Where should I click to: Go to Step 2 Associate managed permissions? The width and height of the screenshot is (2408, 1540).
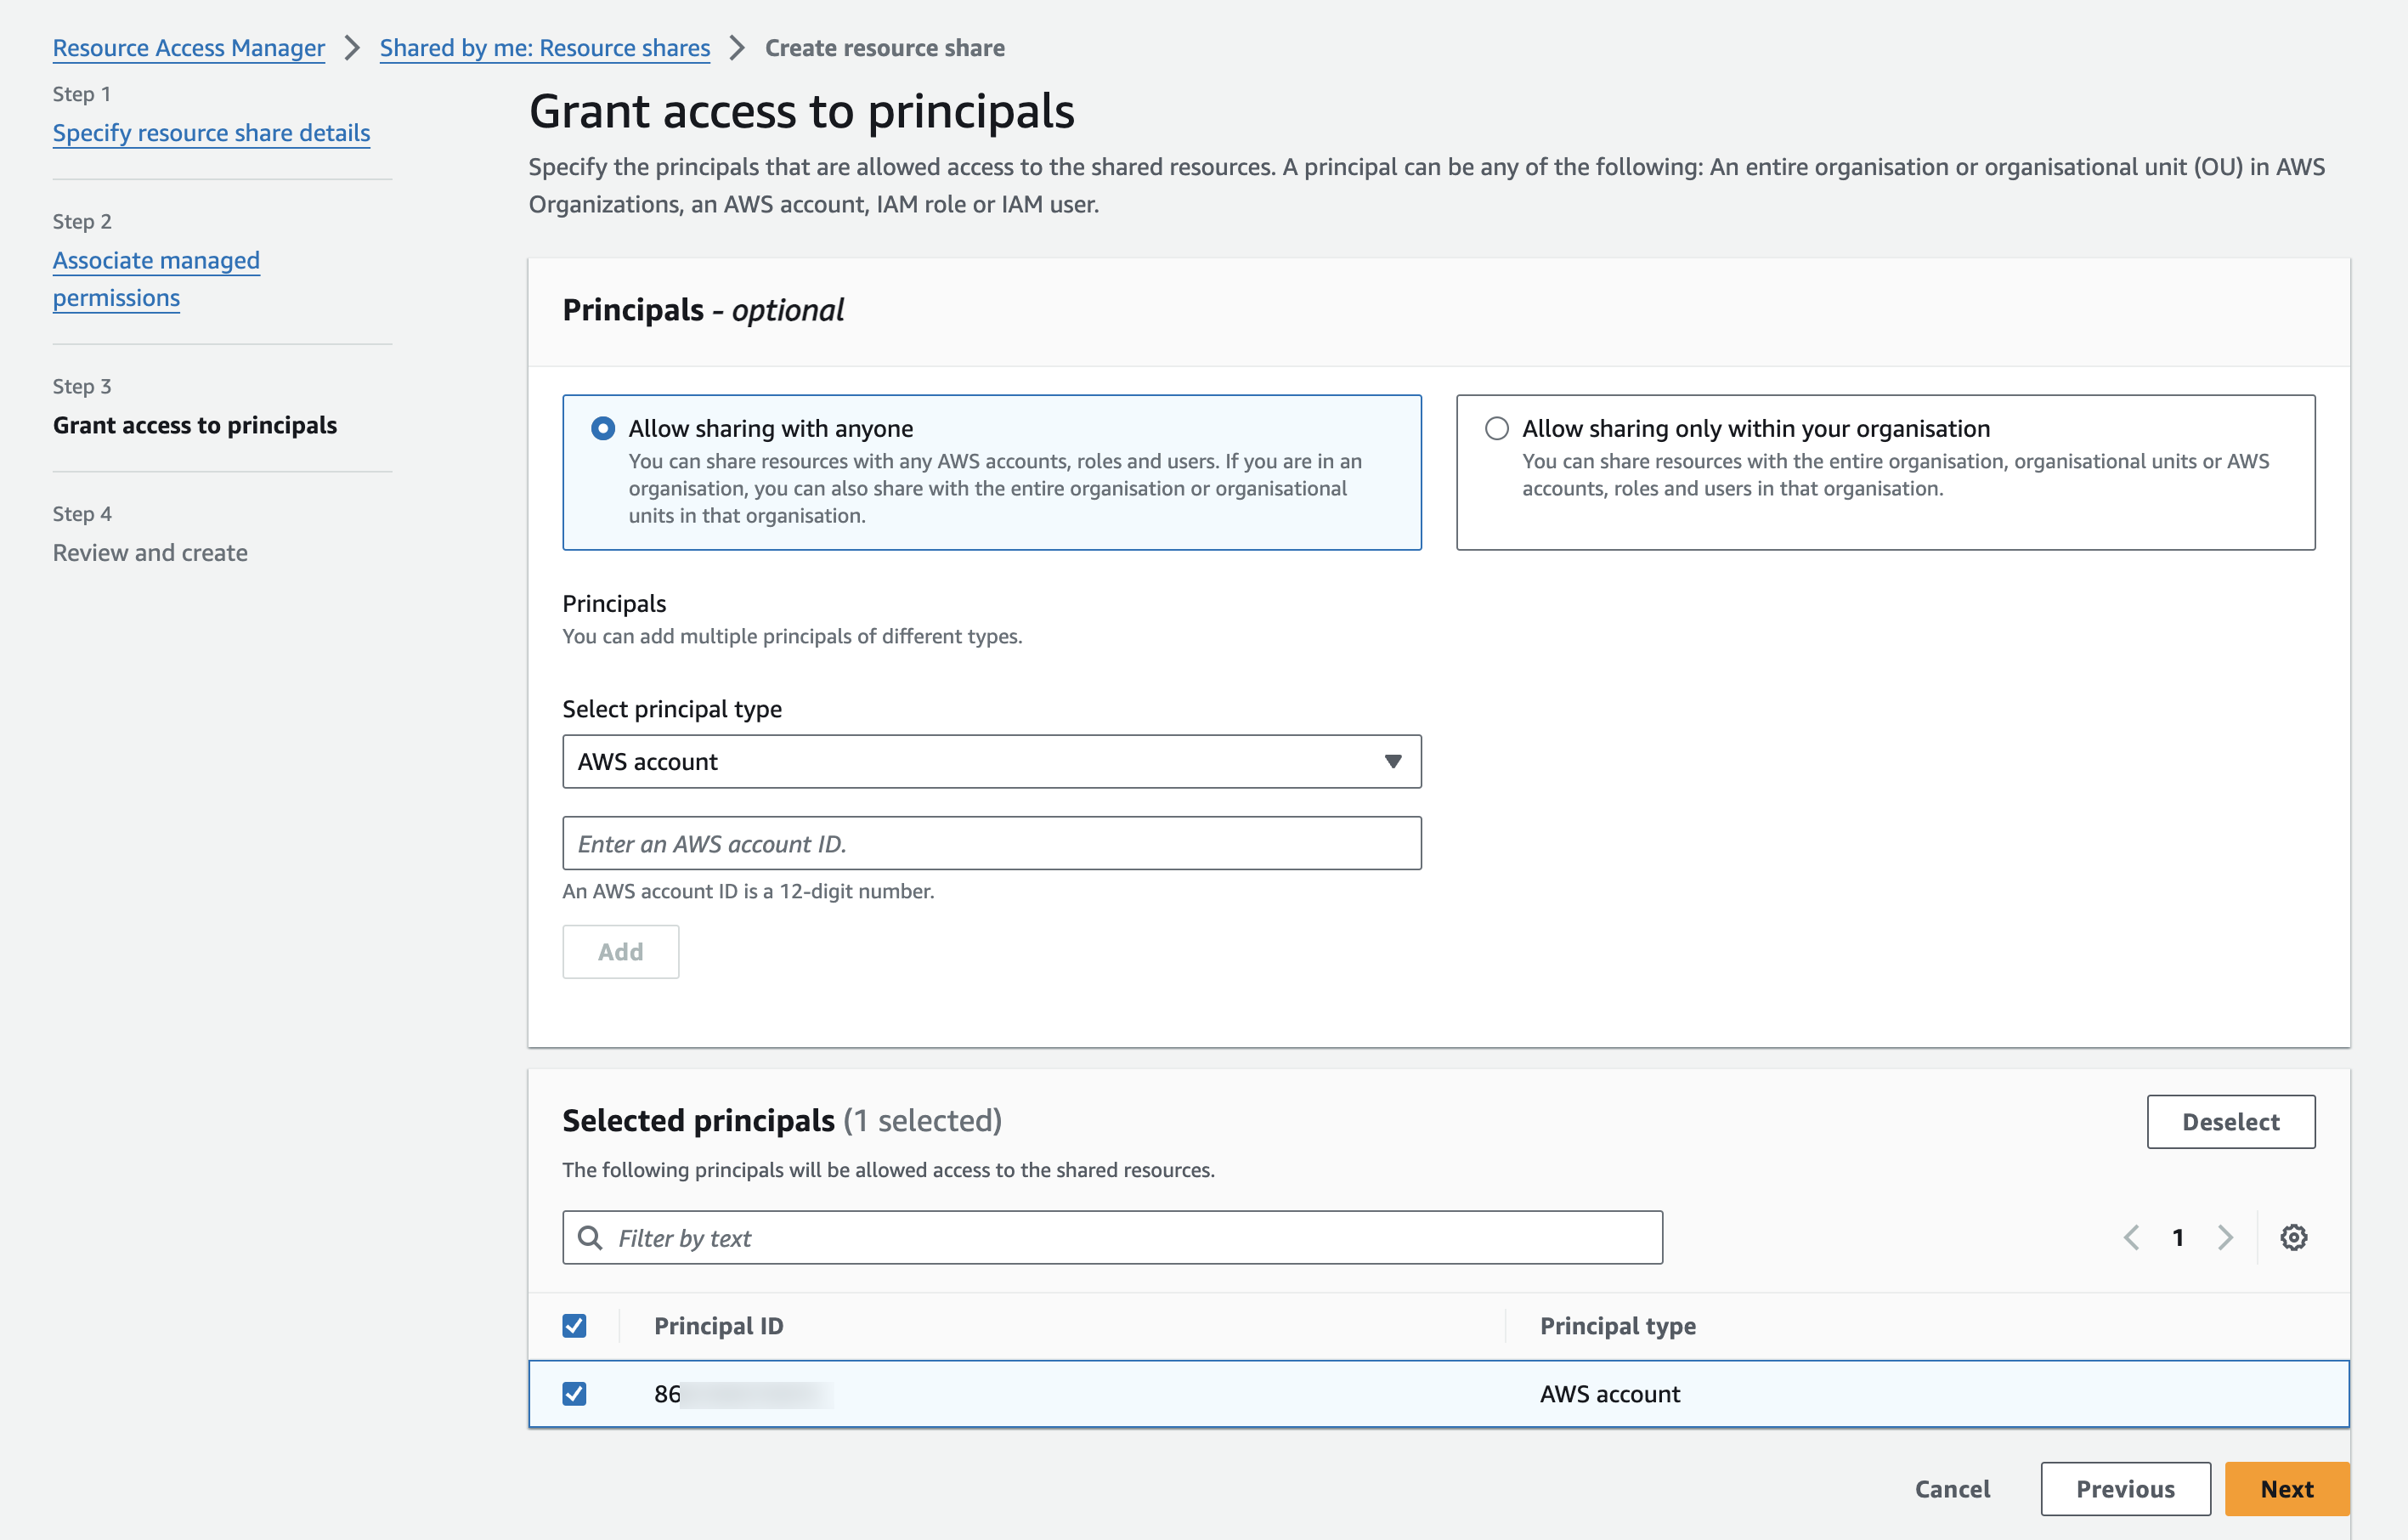[x=156, y=279]
